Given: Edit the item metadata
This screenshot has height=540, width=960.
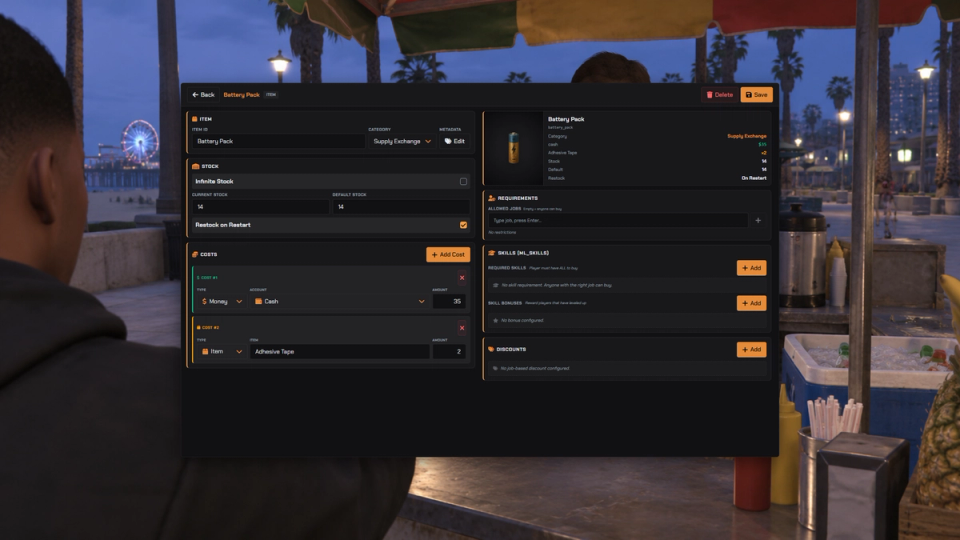Looking at the screenshot, I should tap(454, 141).
